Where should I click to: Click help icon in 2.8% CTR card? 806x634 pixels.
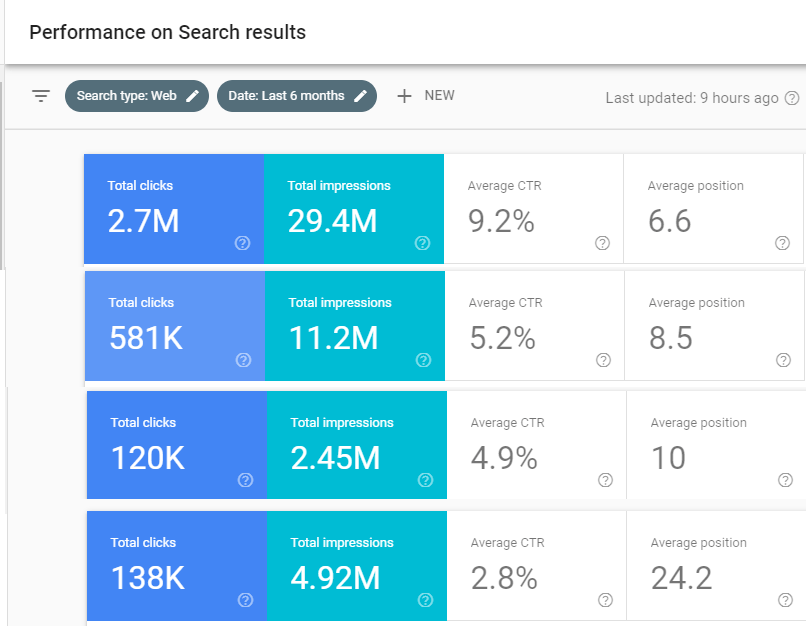tap(605, 600)
